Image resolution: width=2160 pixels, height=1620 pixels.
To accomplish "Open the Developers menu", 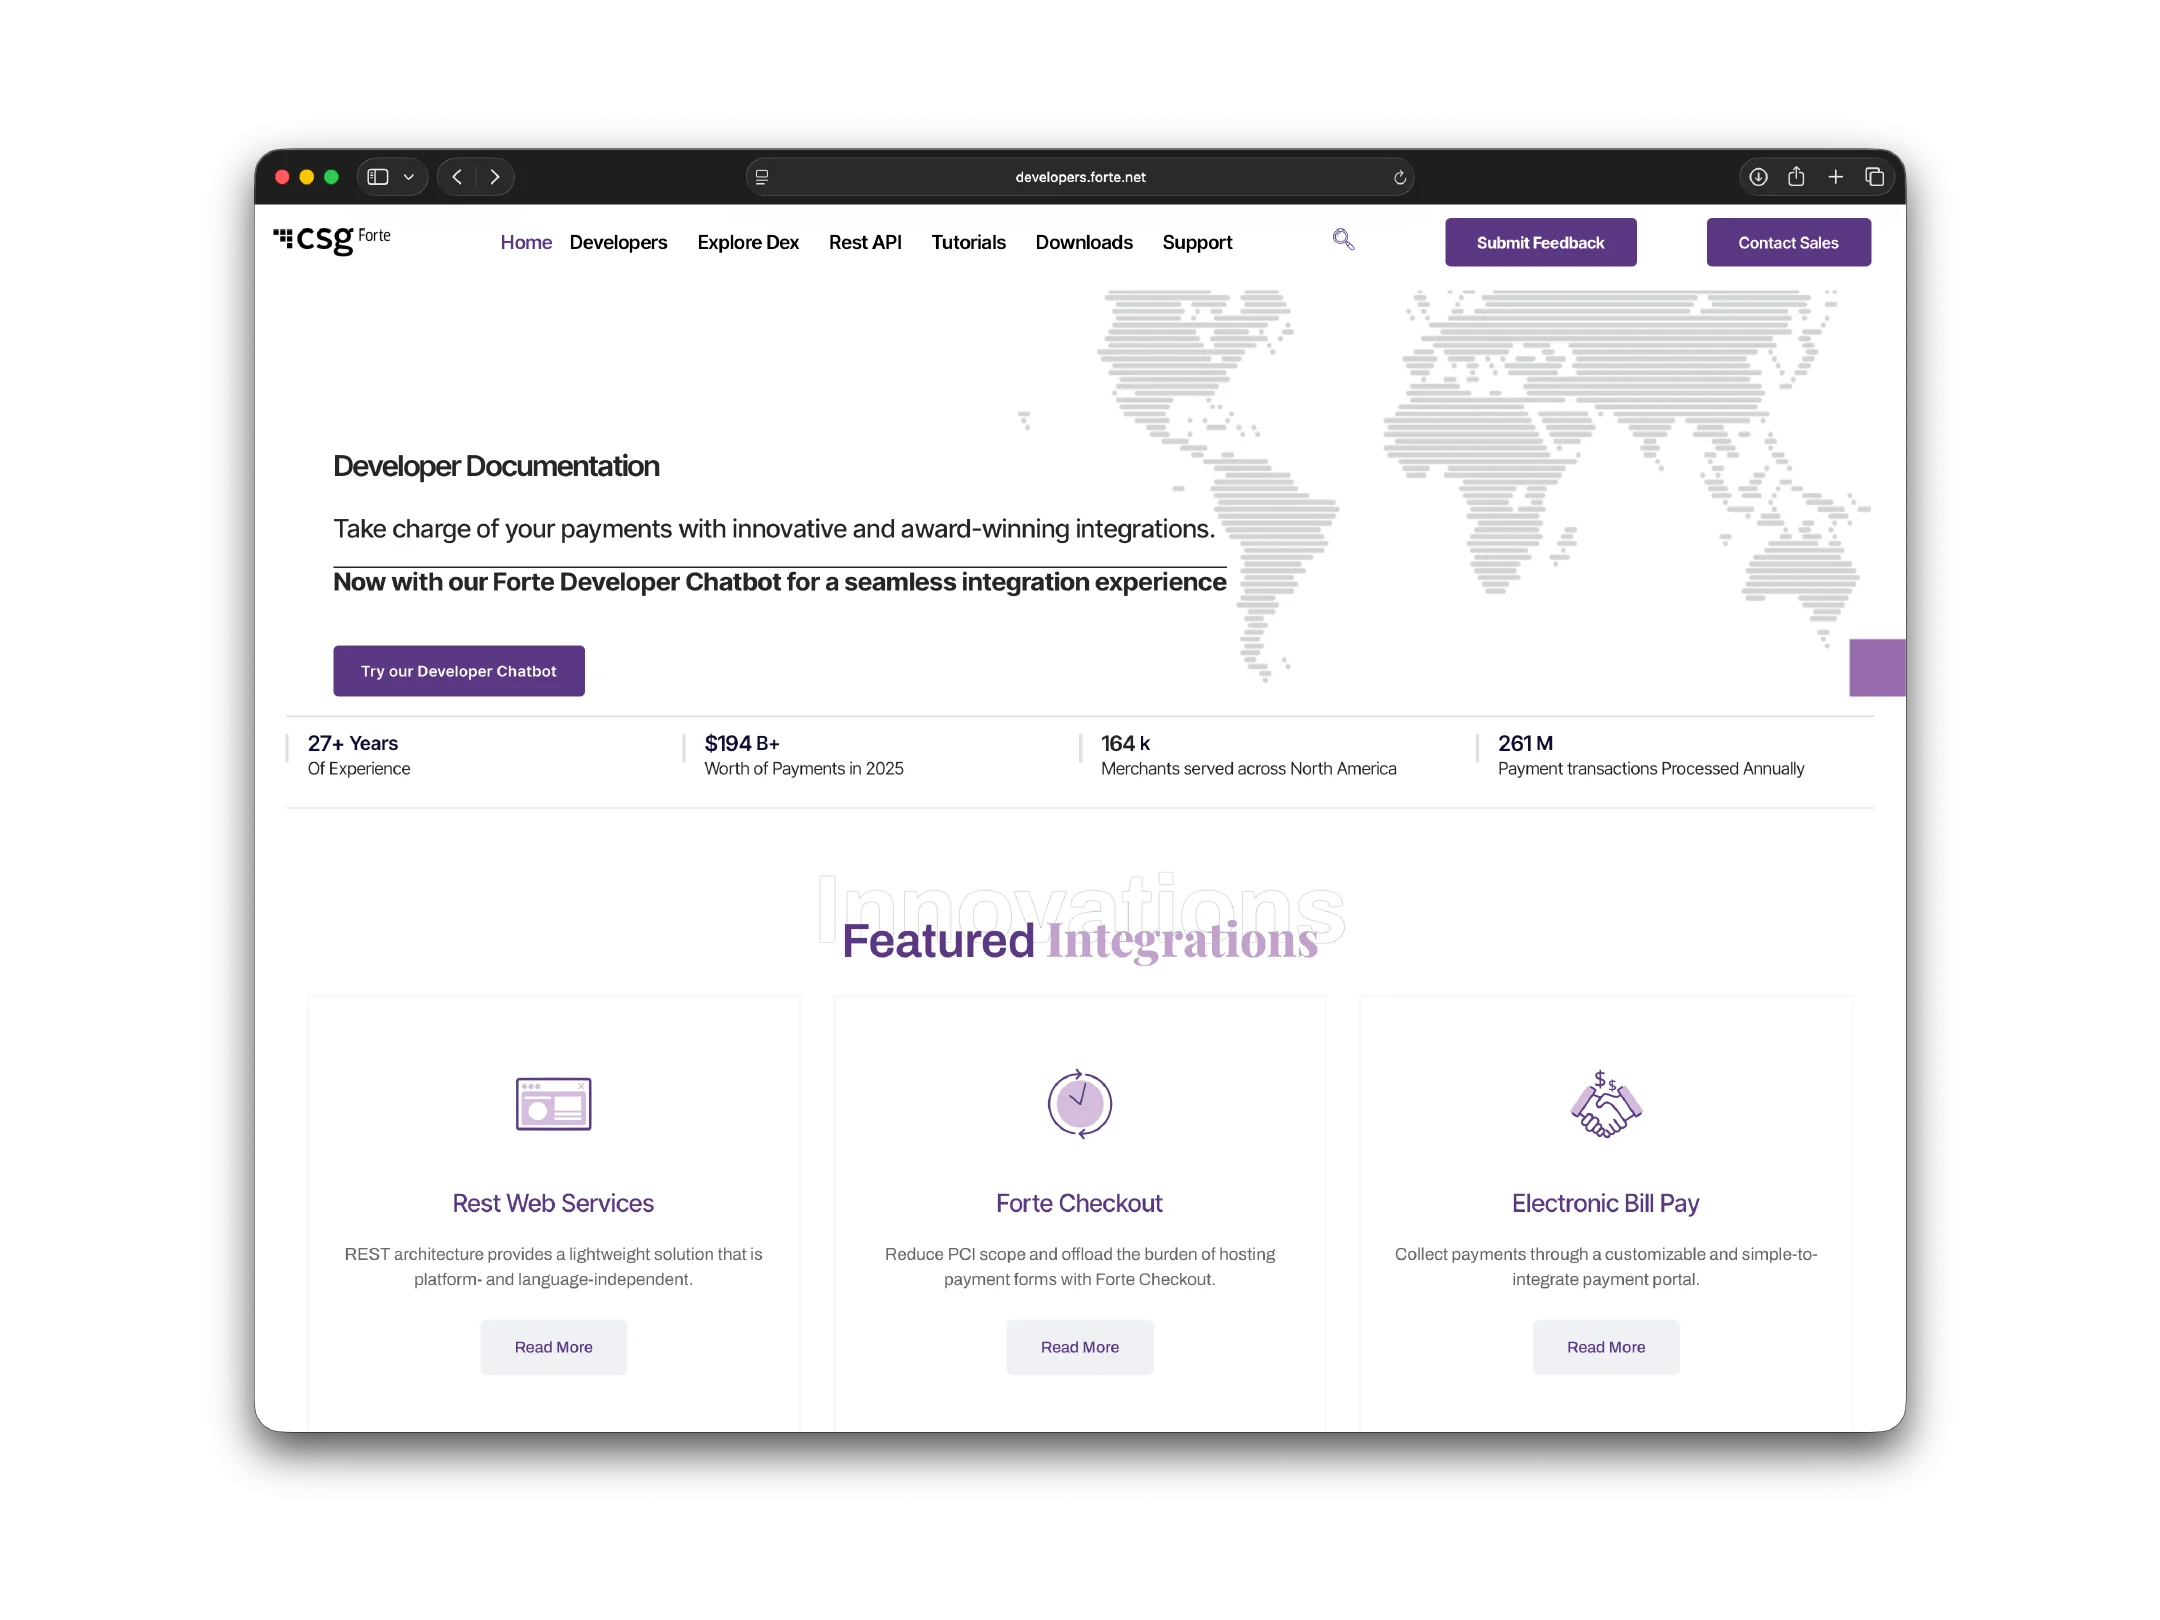I will tap(618, 242).
